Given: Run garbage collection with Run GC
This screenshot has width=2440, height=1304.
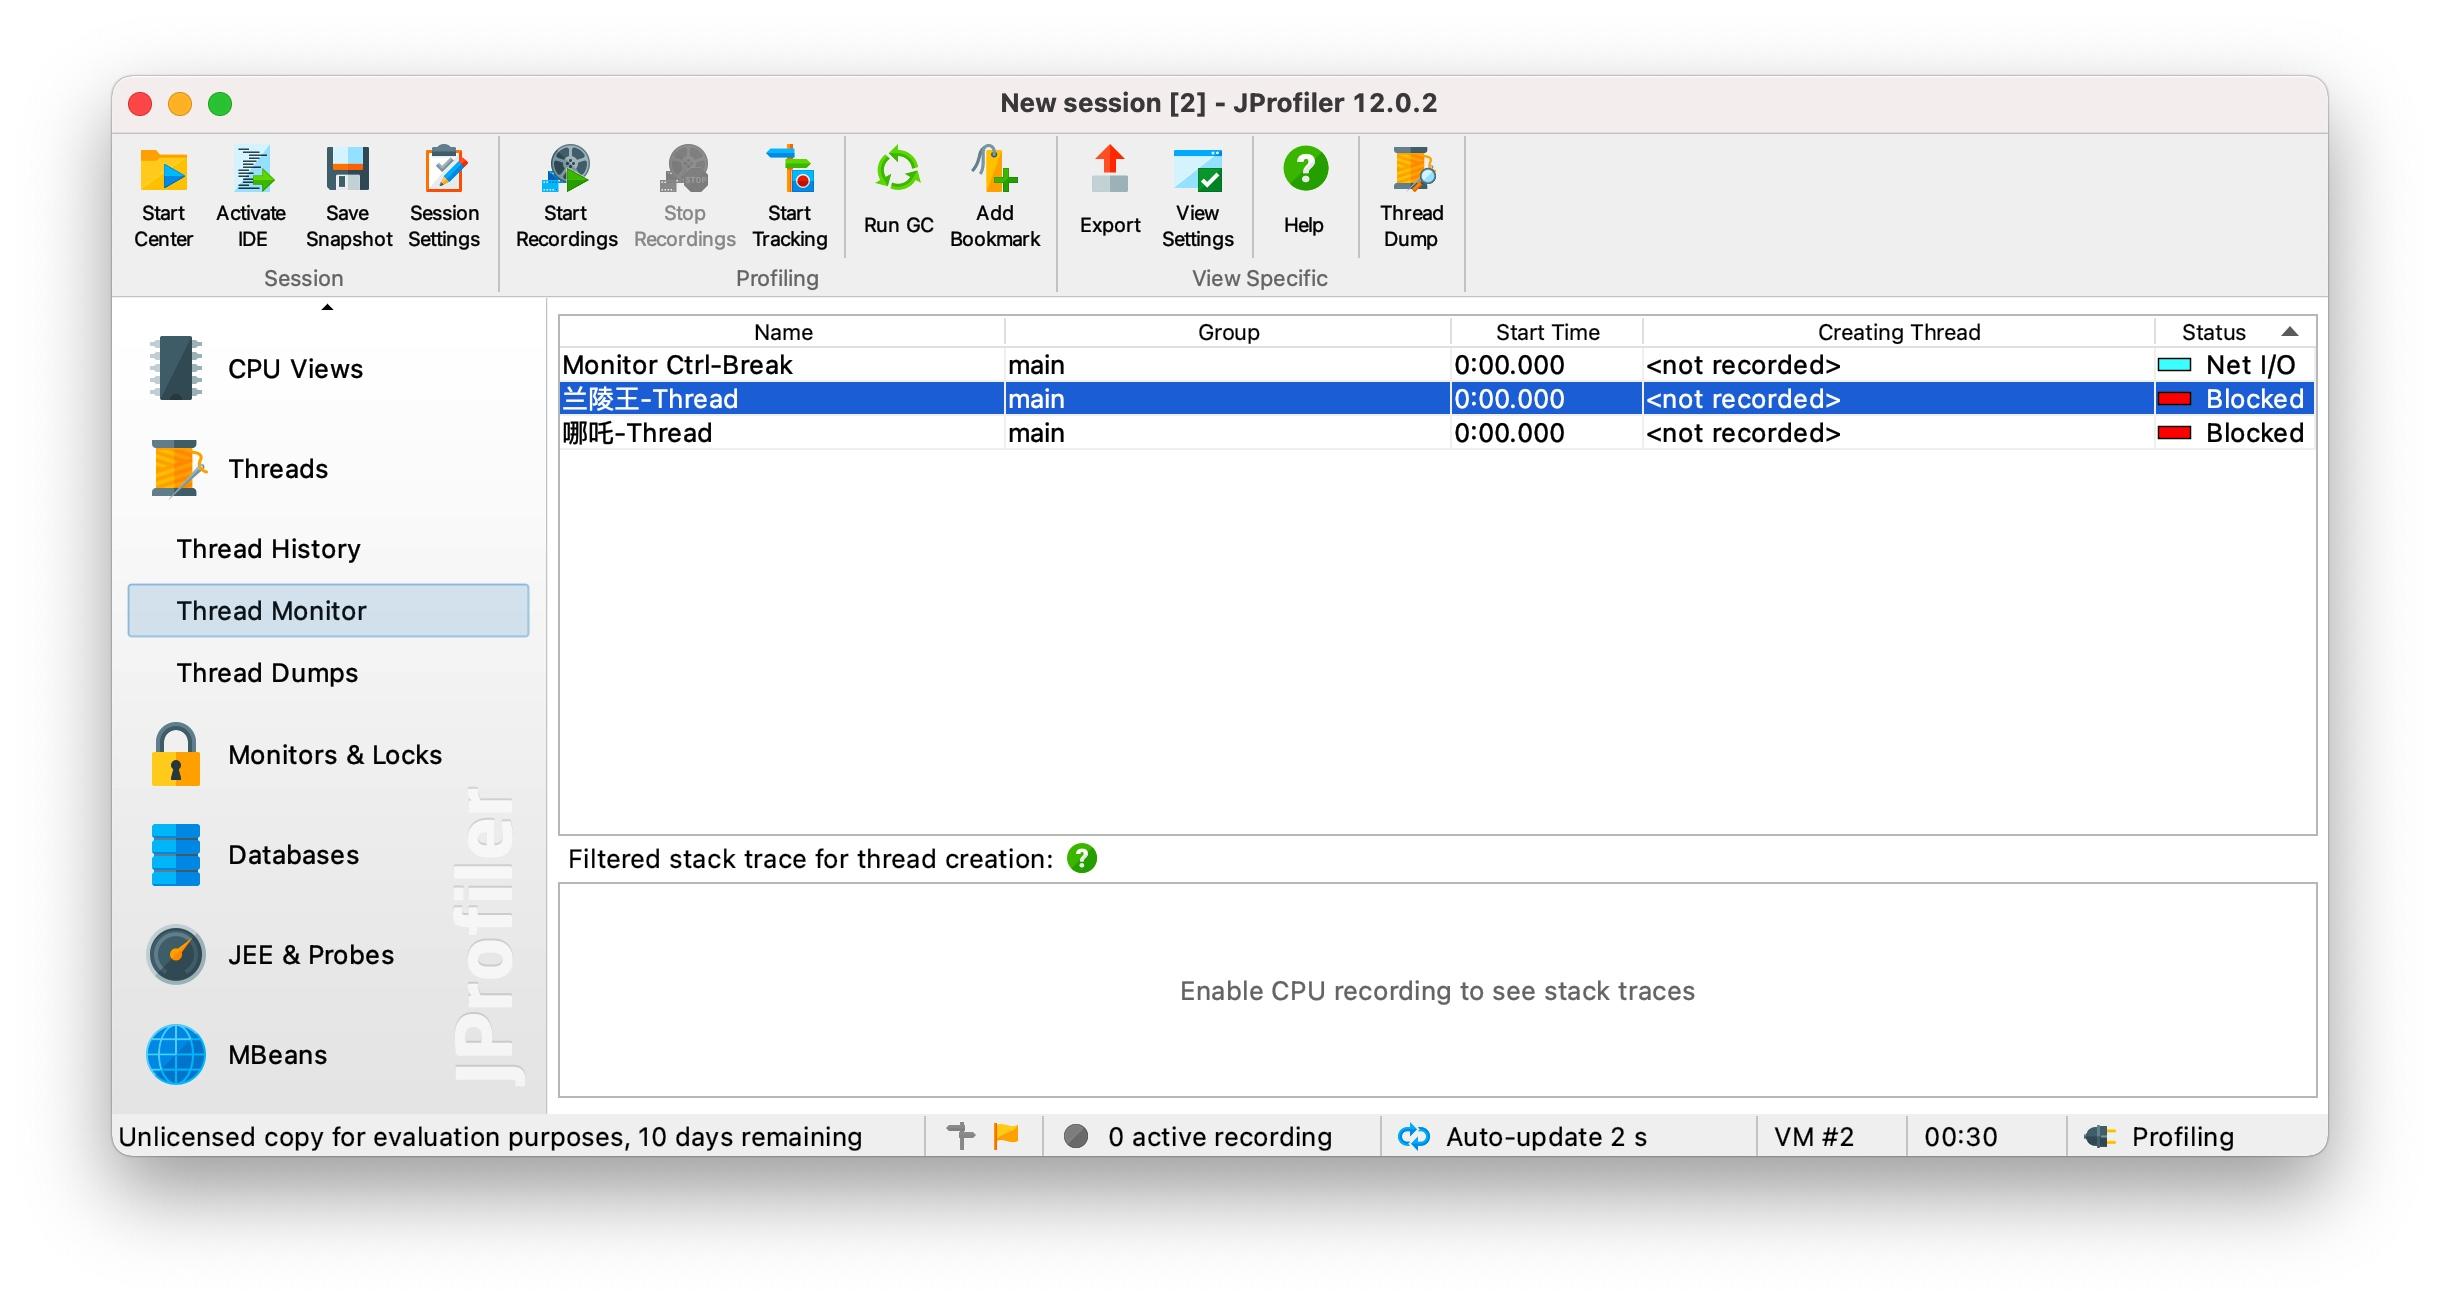Looking at the screenshot, I should 898,192.
